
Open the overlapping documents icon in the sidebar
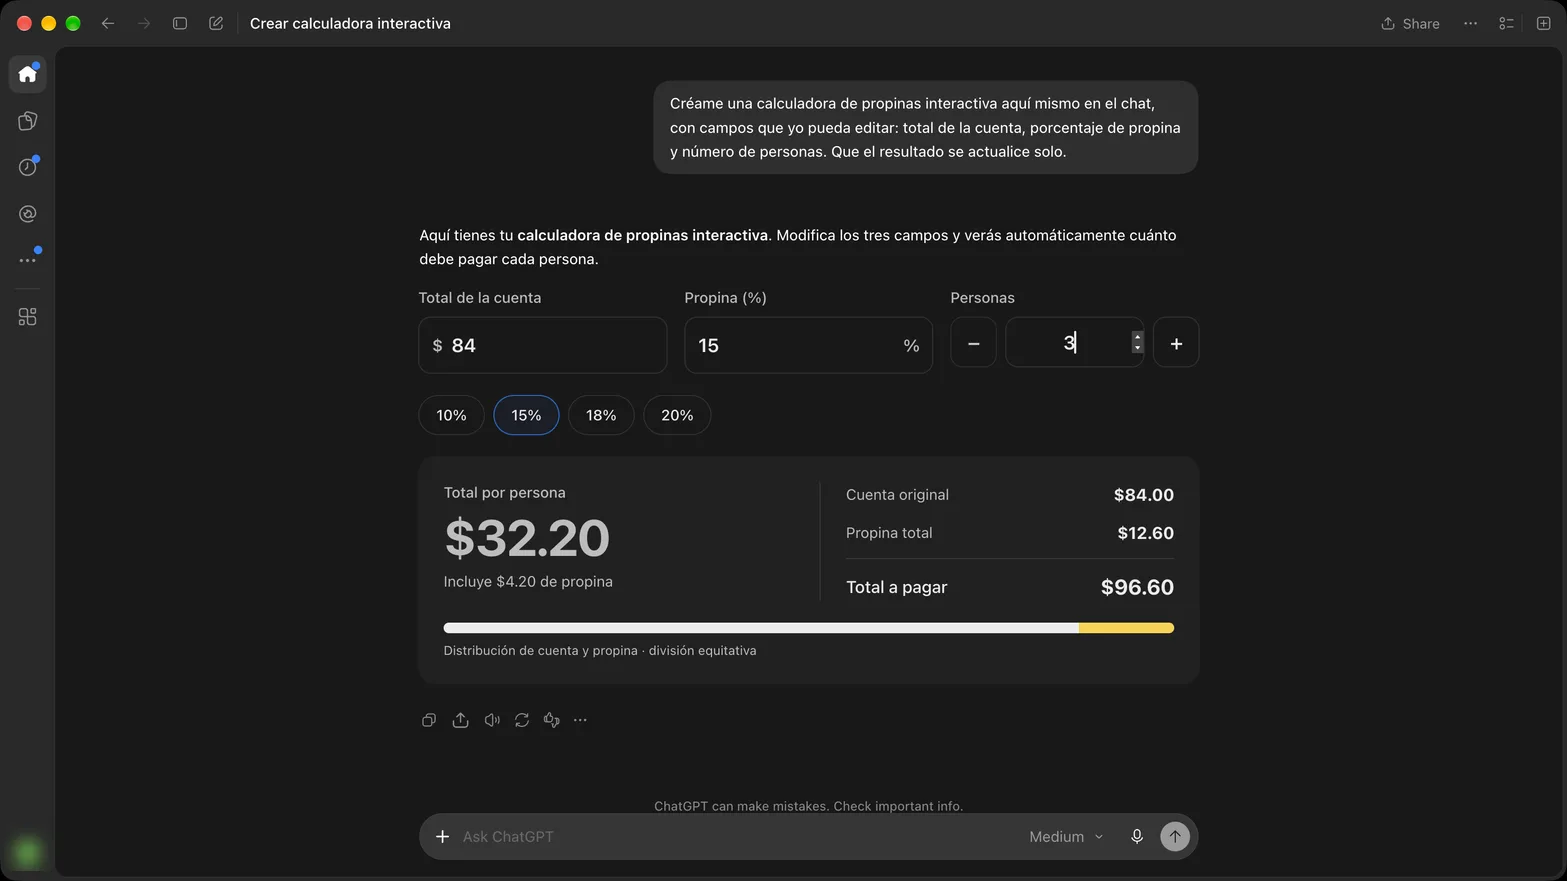28,121
